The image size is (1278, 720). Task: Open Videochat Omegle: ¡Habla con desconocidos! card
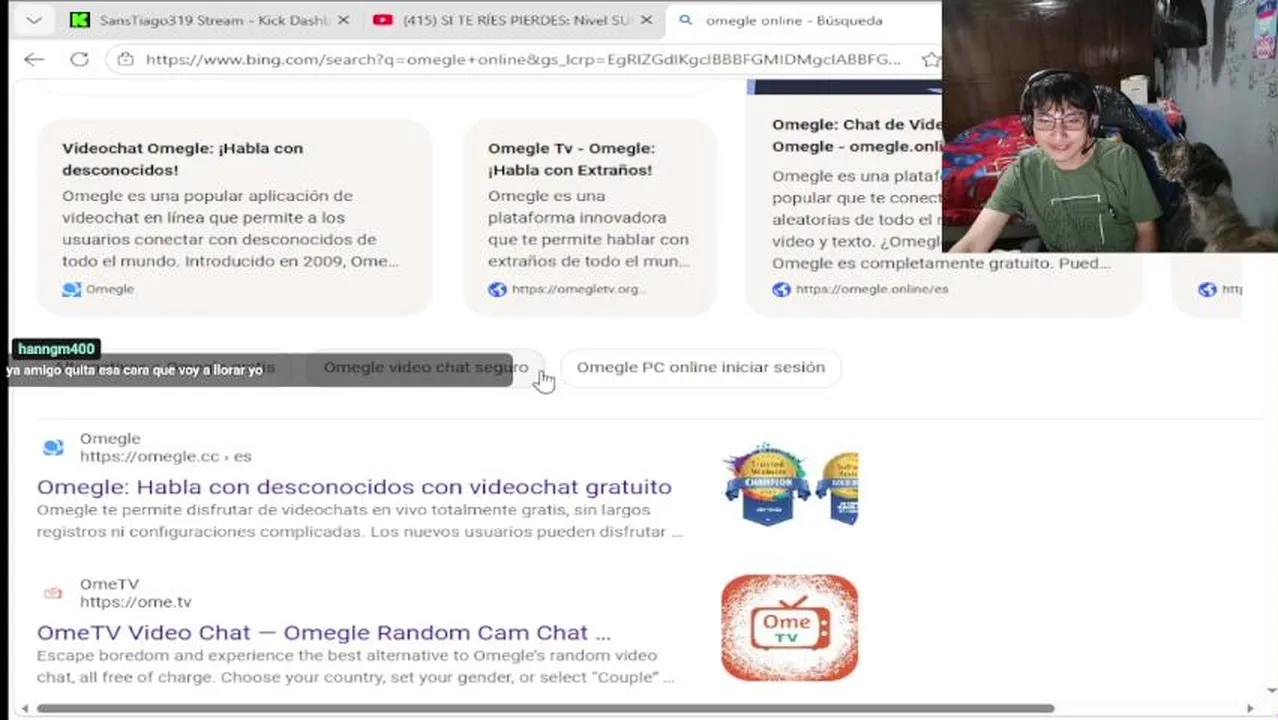click(235, 217)
